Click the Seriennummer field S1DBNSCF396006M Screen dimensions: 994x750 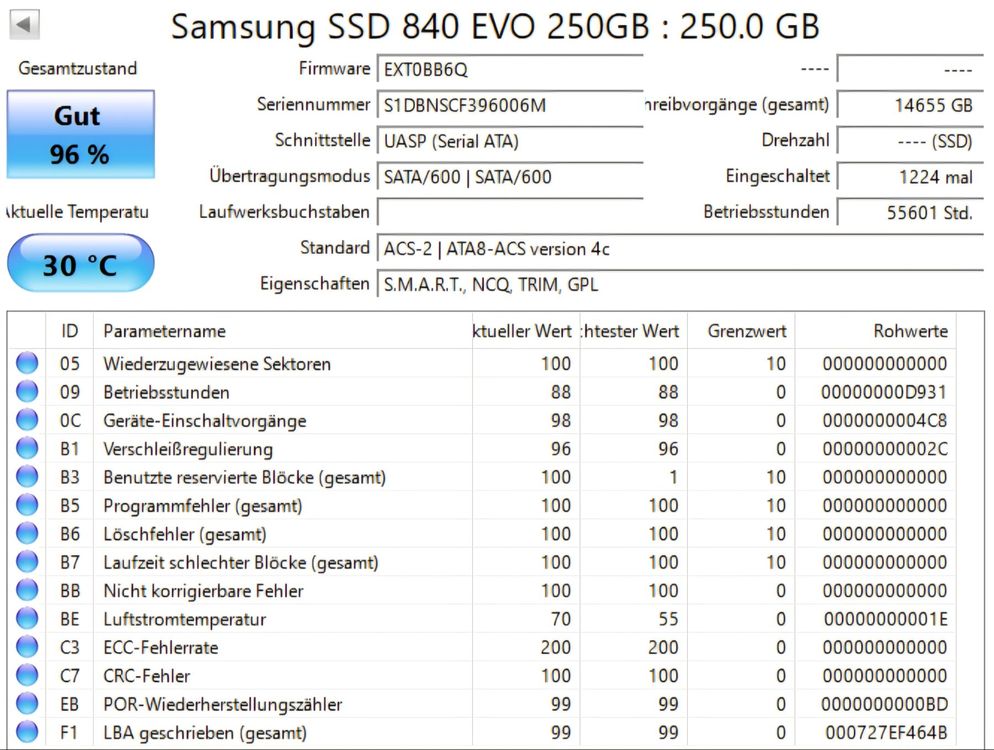coord(510,105)
